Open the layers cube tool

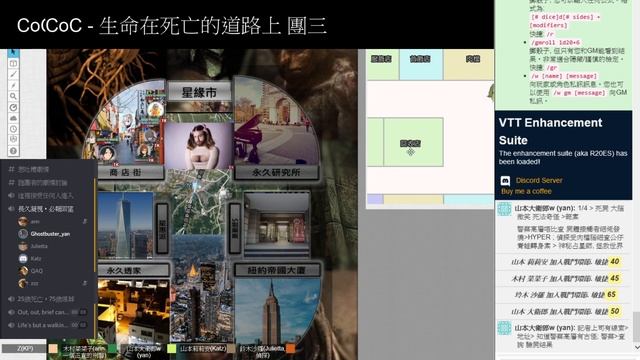point(13,64)
